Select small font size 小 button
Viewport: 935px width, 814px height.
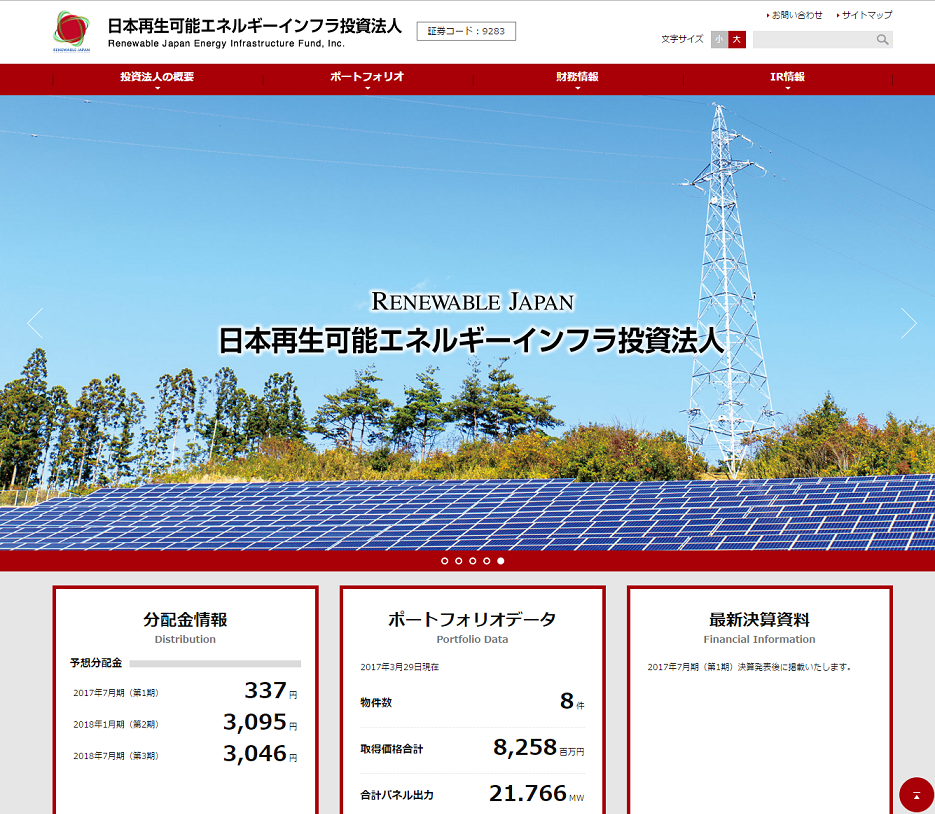pos(719,39)
